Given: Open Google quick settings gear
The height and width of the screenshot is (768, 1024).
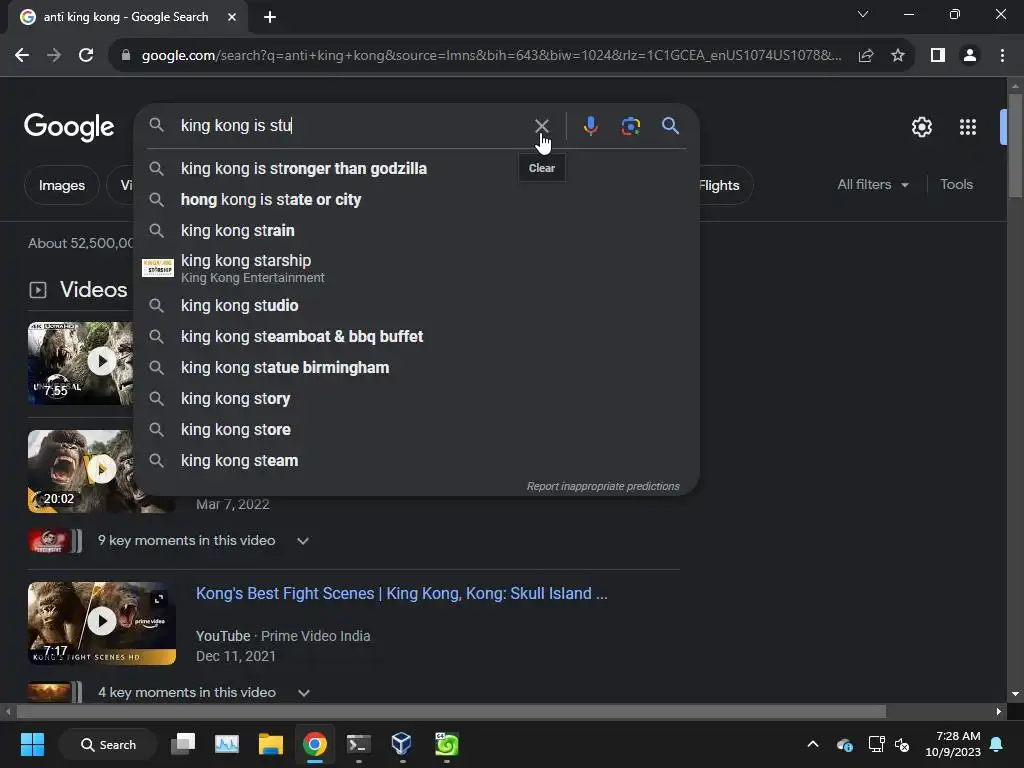Looking at the screenshot, I should (921, 127).
